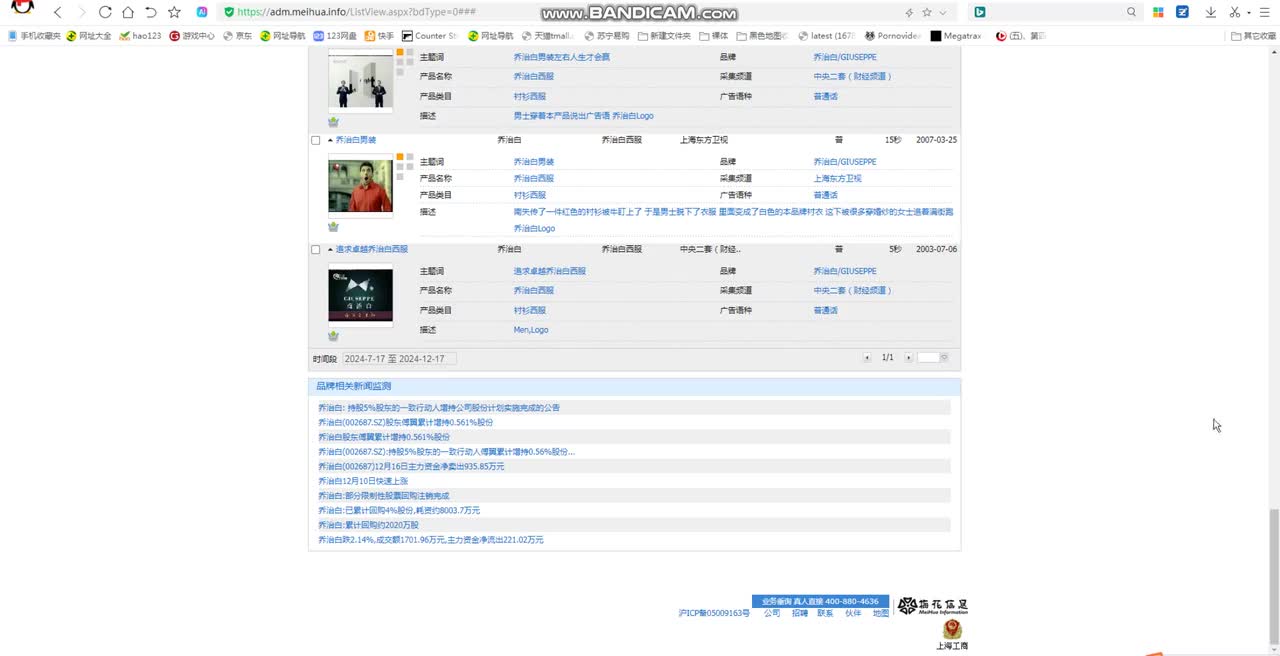Screen dimensions: 1280x656
Task: Go to the next results page arrow
Action: (x=908, y=358)
